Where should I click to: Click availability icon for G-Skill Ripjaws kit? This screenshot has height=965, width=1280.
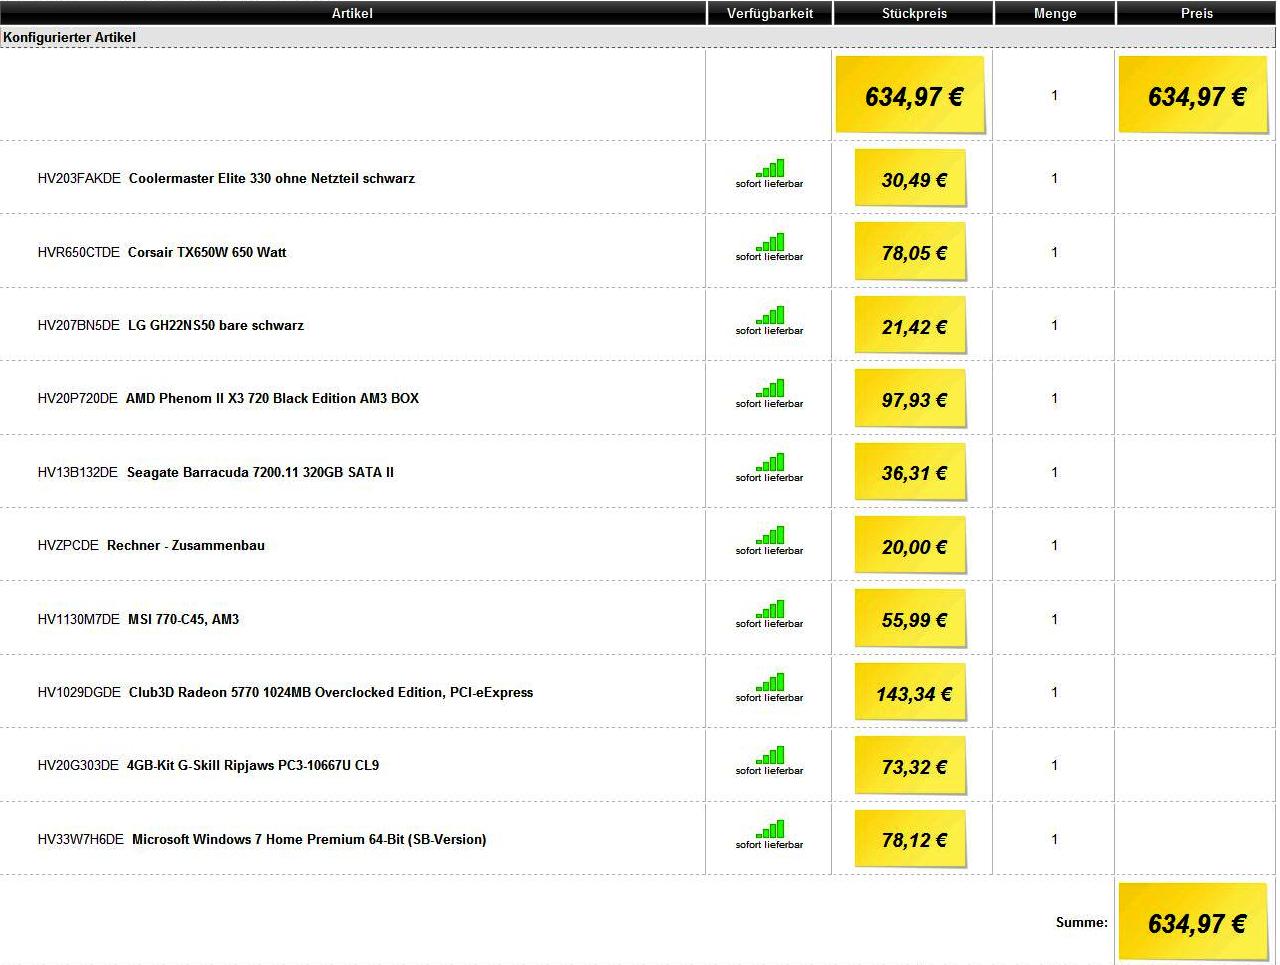(770, 755)
